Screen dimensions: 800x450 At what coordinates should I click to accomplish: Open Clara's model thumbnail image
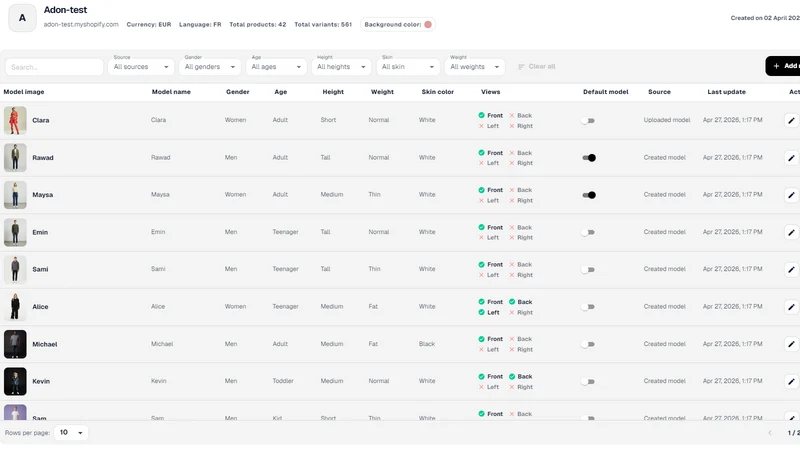[x=15, y=120]
